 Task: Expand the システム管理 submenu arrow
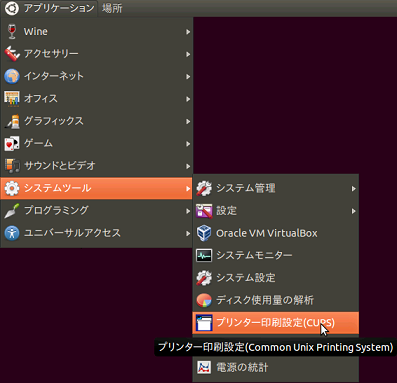click(x=353, y=189)
